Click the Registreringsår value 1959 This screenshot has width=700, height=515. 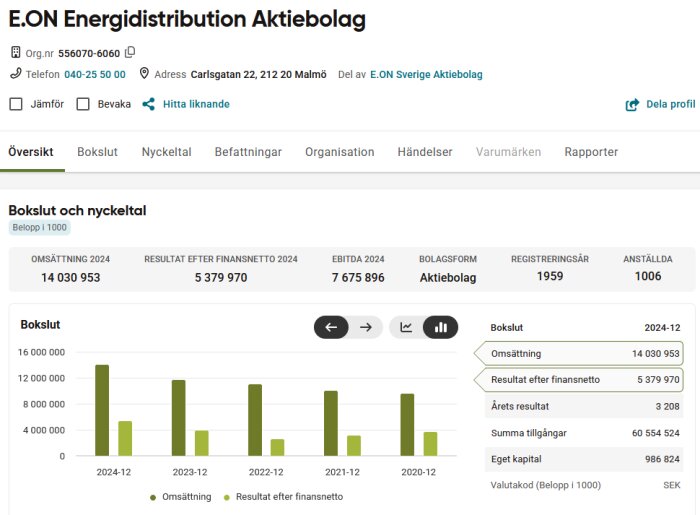click(550, 276)
